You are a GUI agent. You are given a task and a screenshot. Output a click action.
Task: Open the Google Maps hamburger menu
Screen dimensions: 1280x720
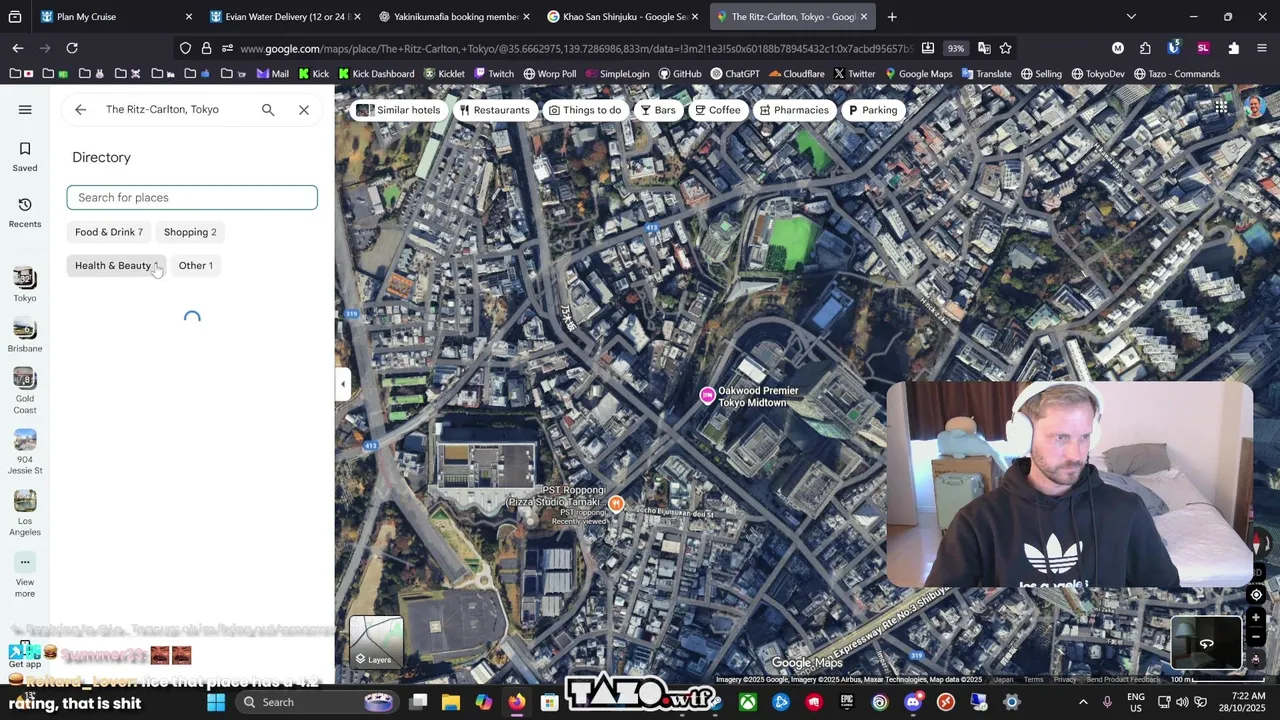tap(25, 110)
